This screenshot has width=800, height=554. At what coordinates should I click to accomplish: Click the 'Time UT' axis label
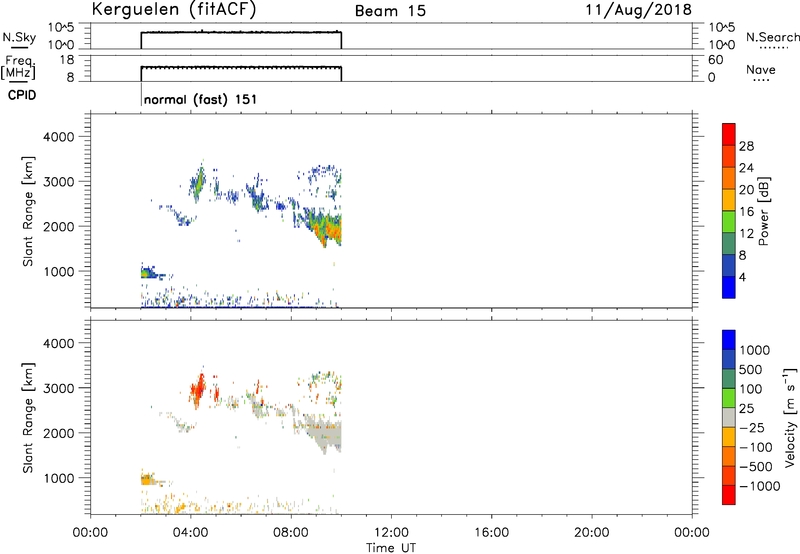click(391, 548)
